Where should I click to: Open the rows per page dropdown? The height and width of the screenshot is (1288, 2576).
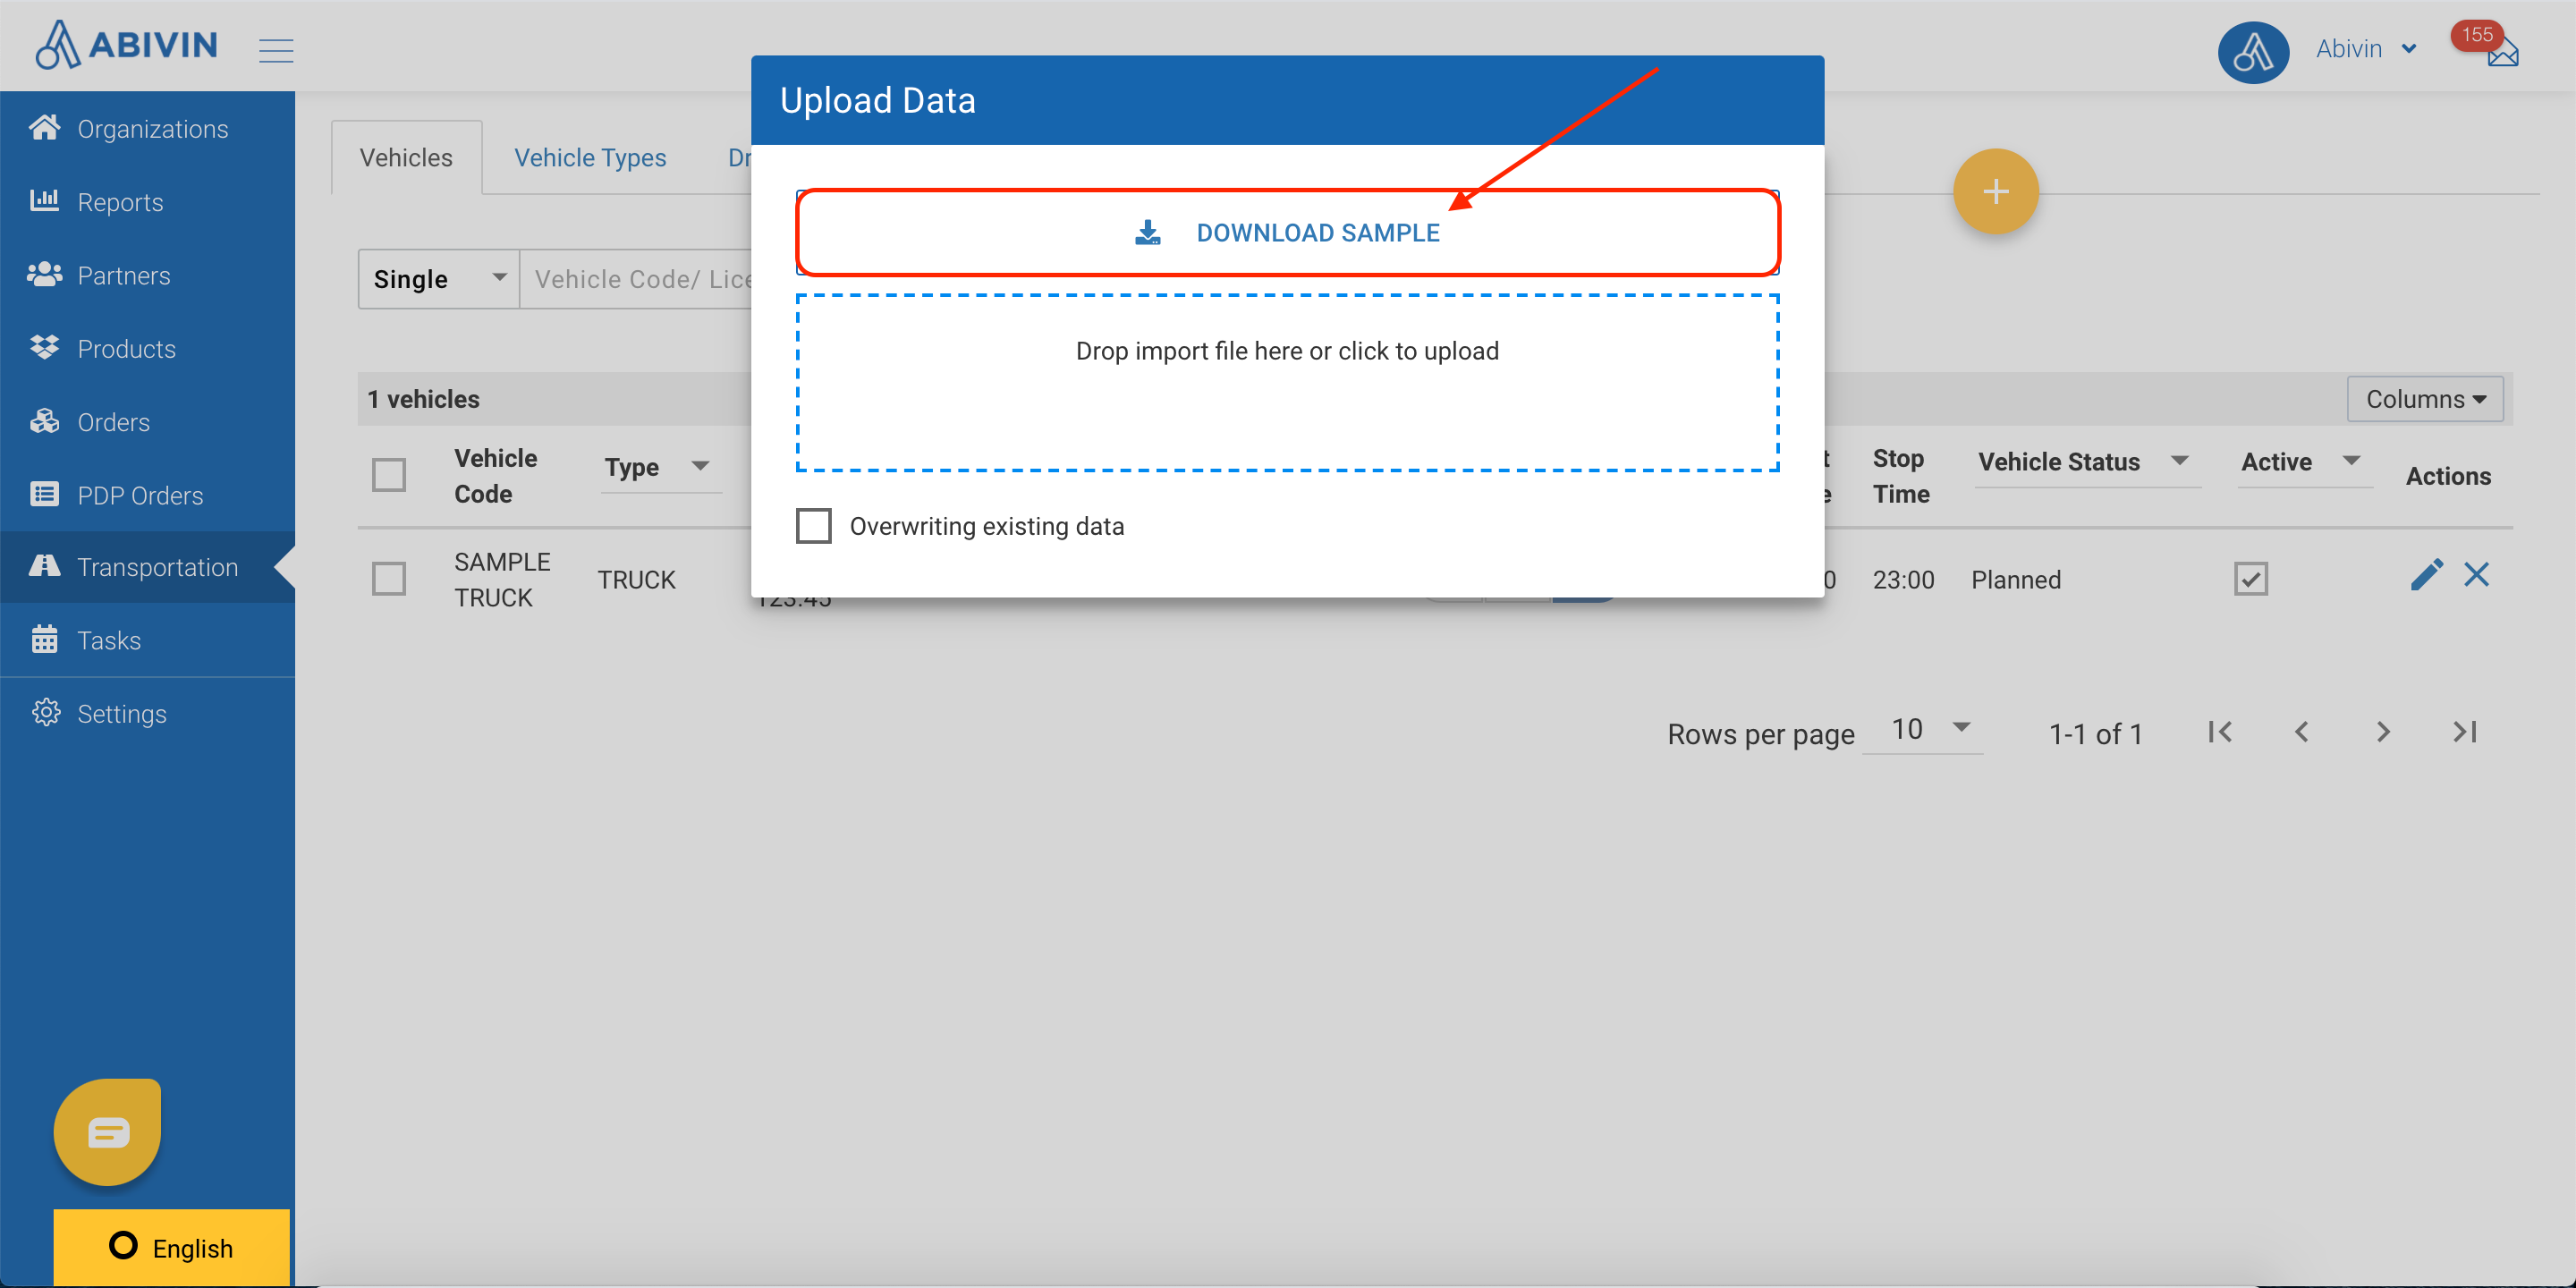(1926, 730)
